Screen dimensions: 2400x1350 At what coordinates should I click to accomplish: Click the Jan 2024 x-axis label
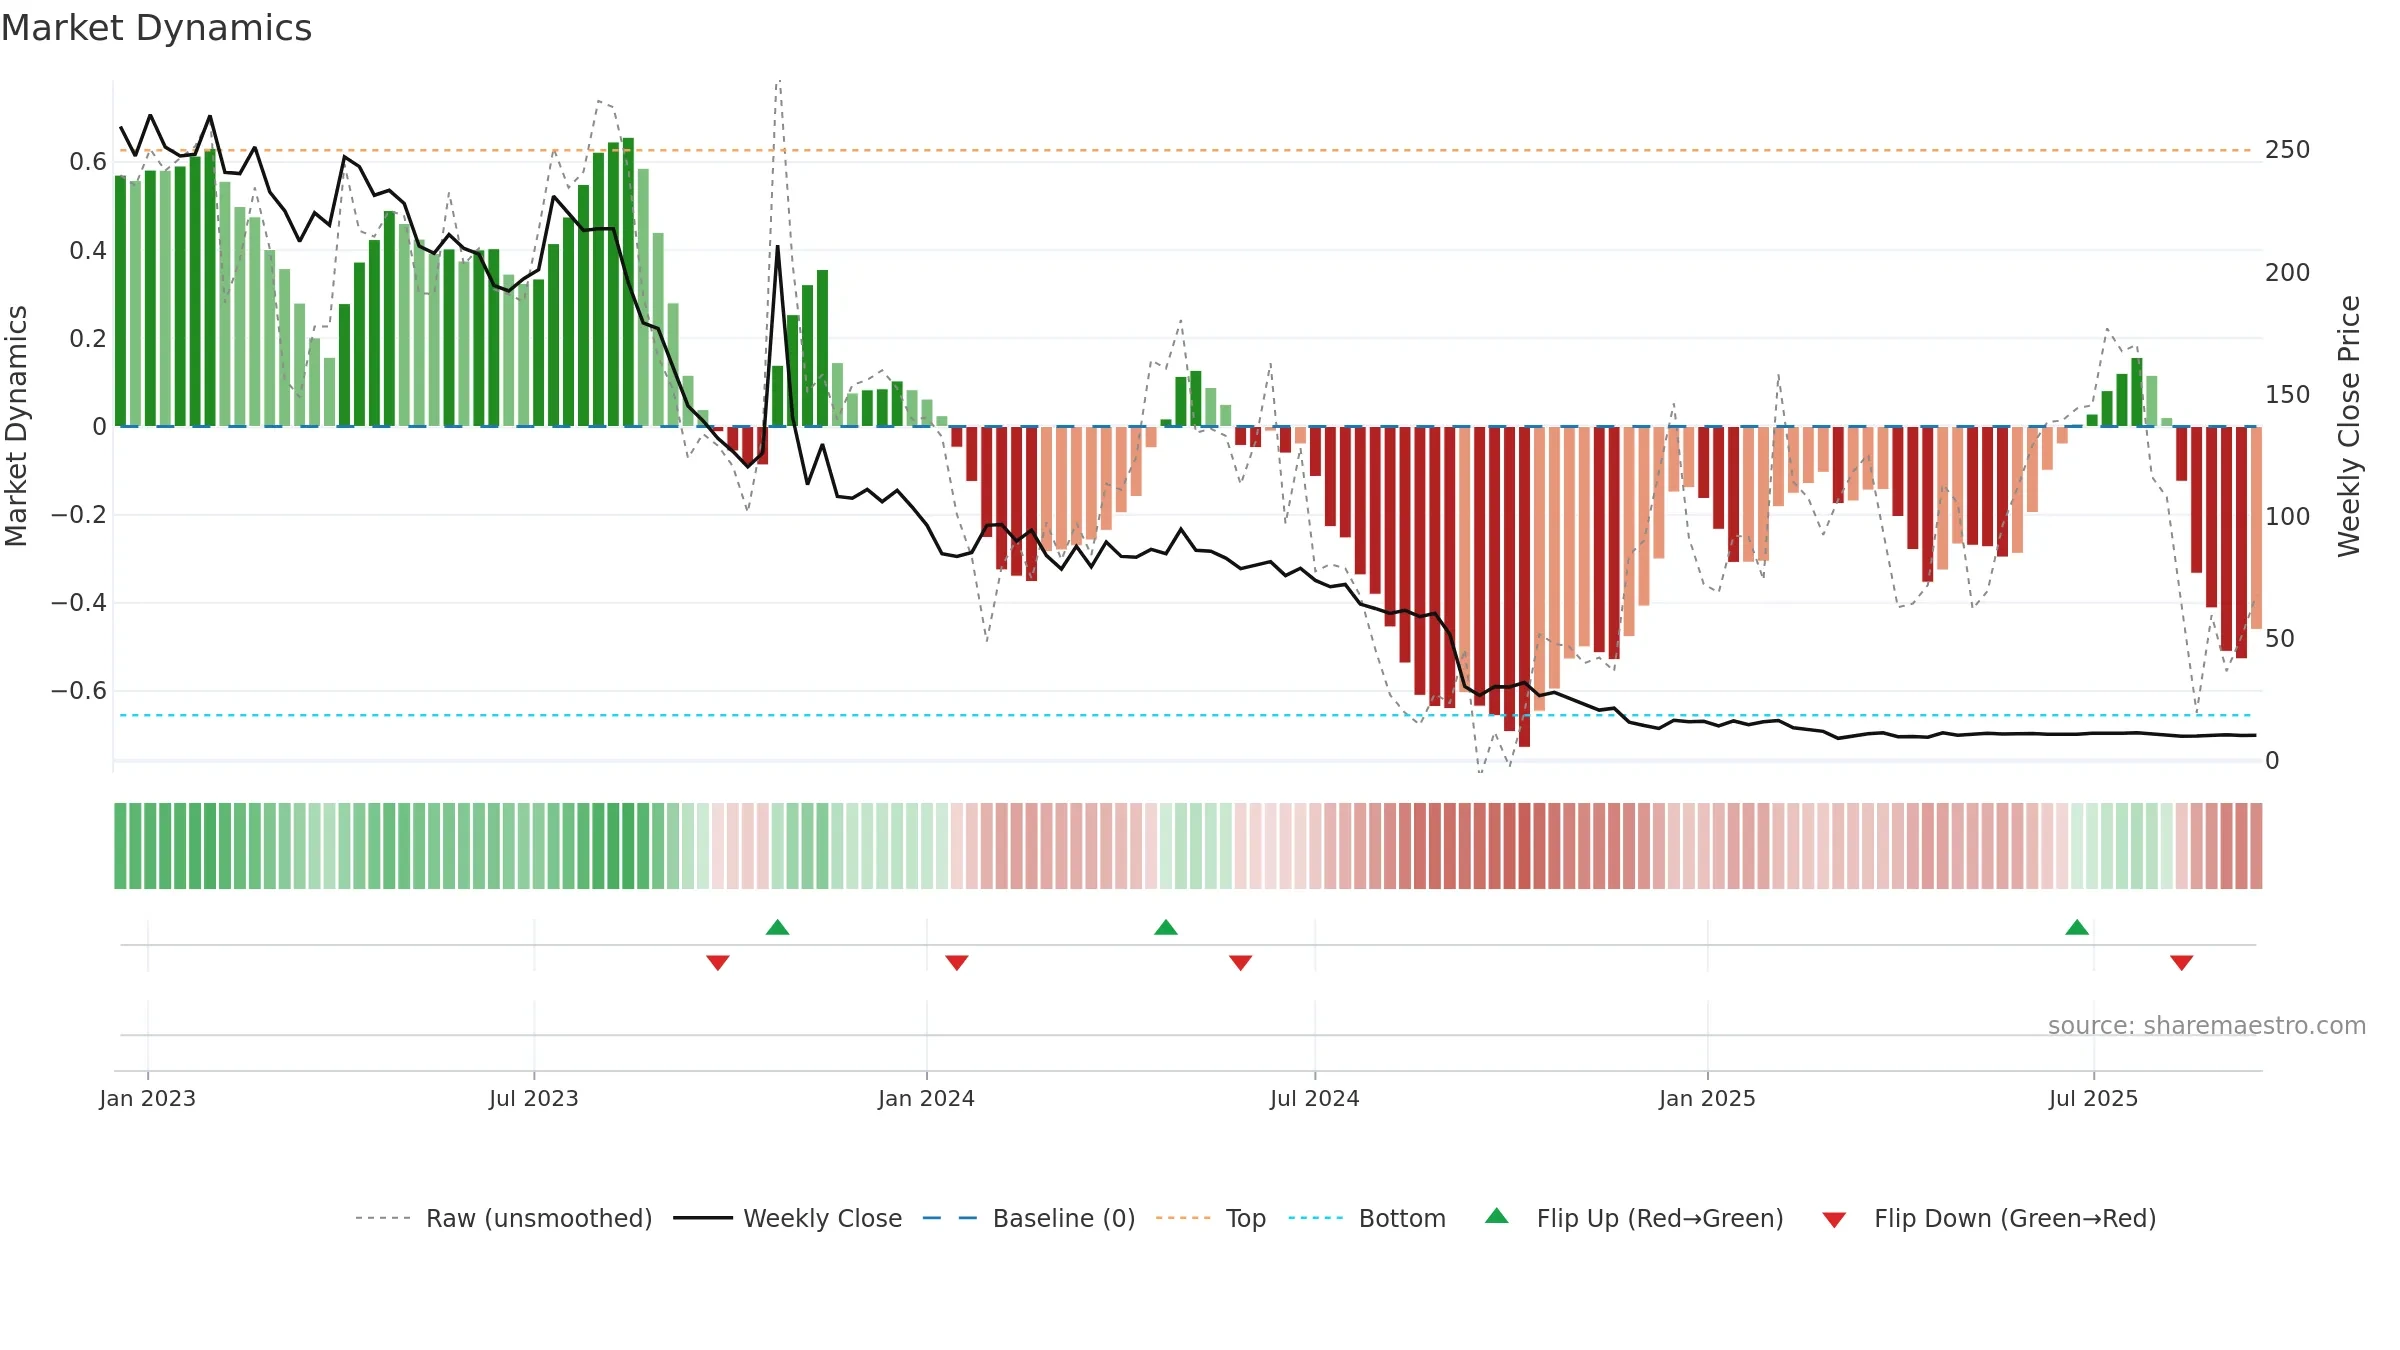pyautogui.click(x=927, y=1098)
